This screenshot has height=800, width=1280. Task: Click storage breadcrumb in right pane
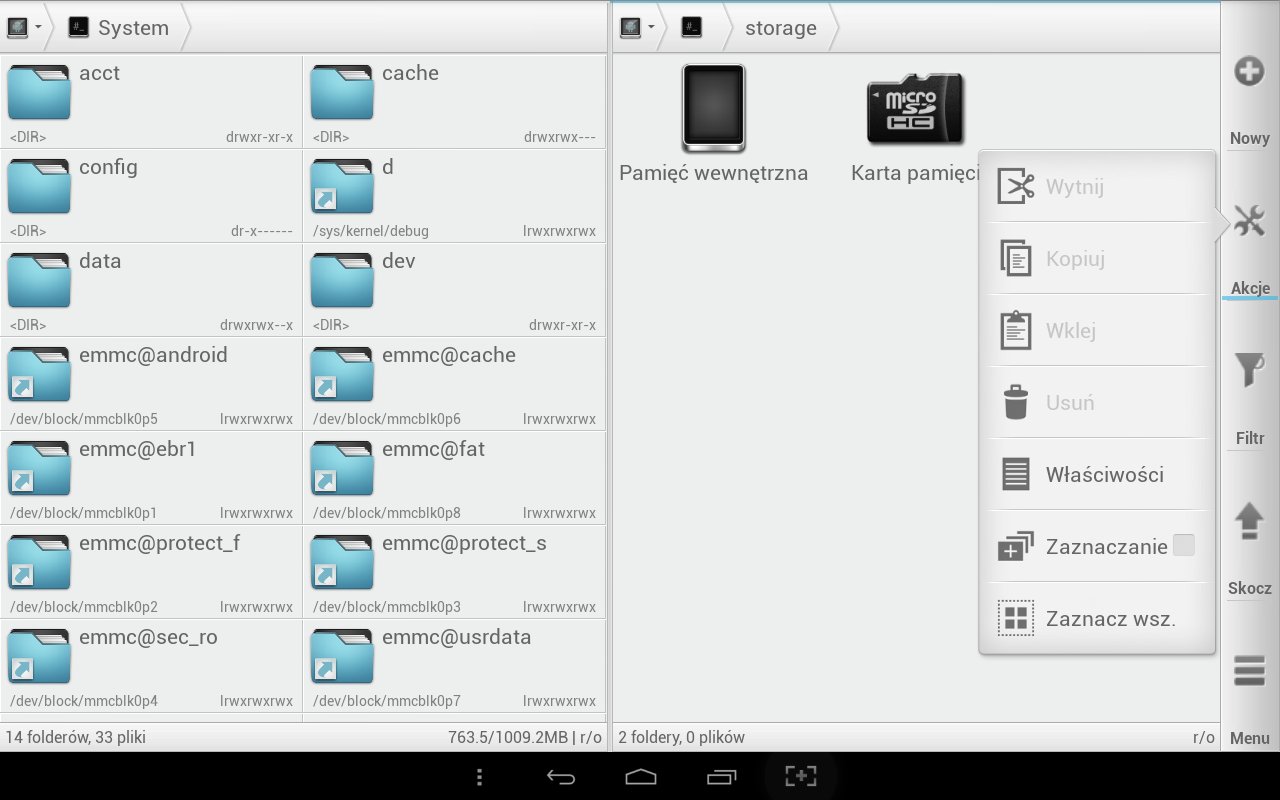(x=780, y=28)
